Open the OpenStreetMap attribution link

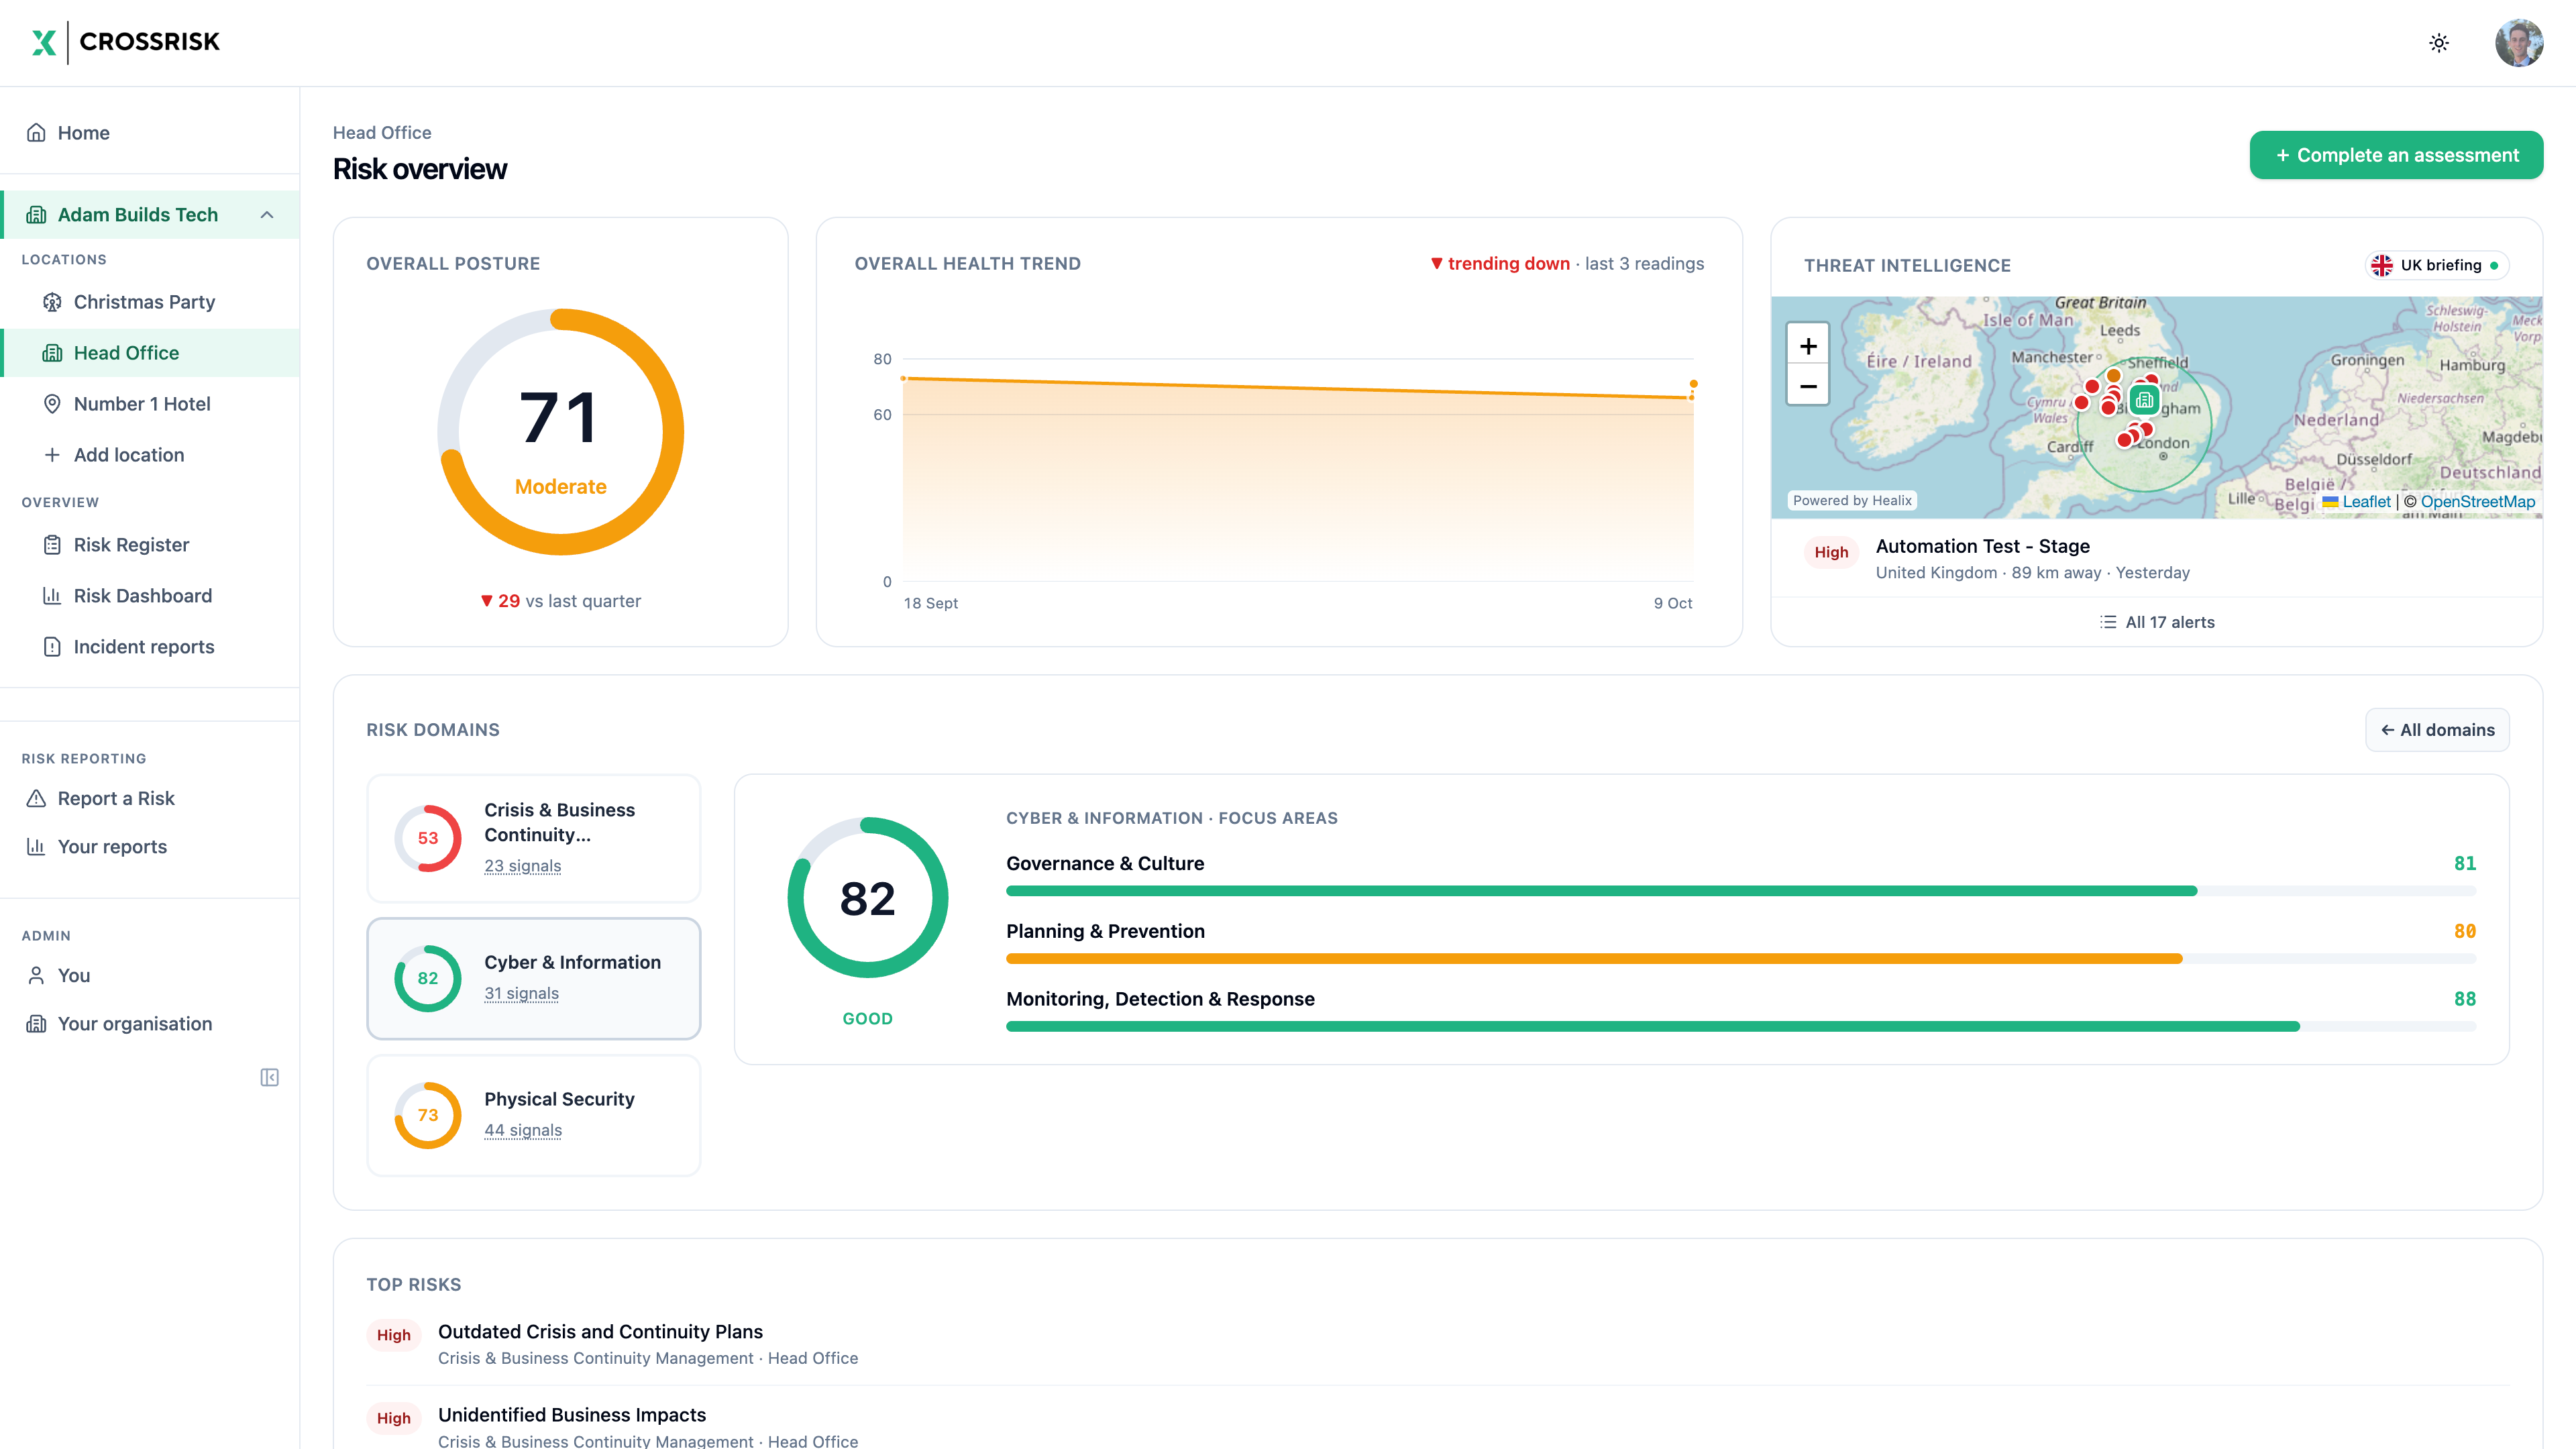[2478, 502]
